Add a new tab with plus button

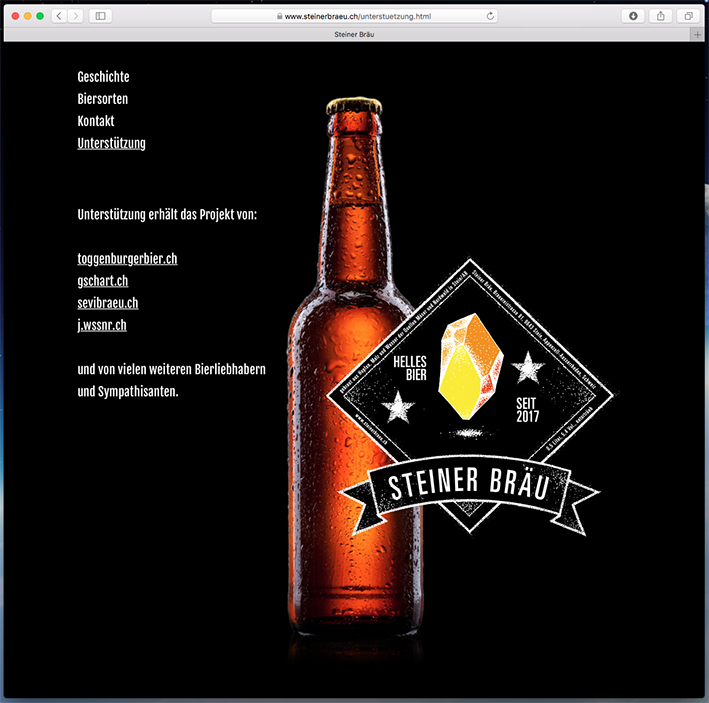click(697, 34)
